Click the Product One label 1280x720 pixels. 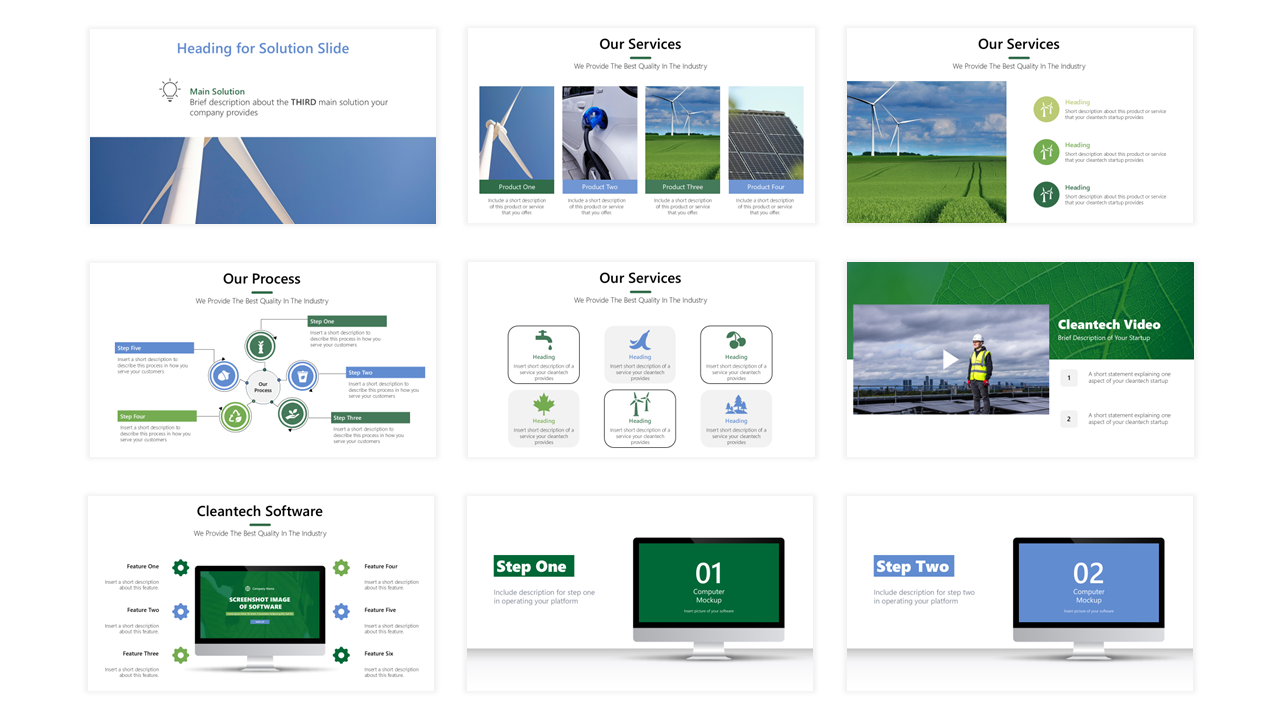point(517,187)
